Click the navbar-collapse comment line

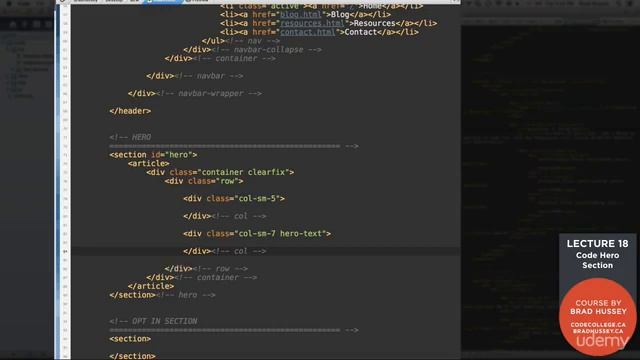tap(252, 50)
